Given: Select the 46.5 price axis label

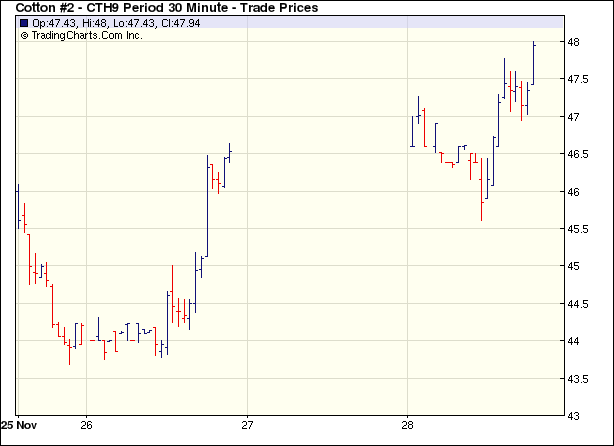Looking at the screenshot, I should pos(579,155).
